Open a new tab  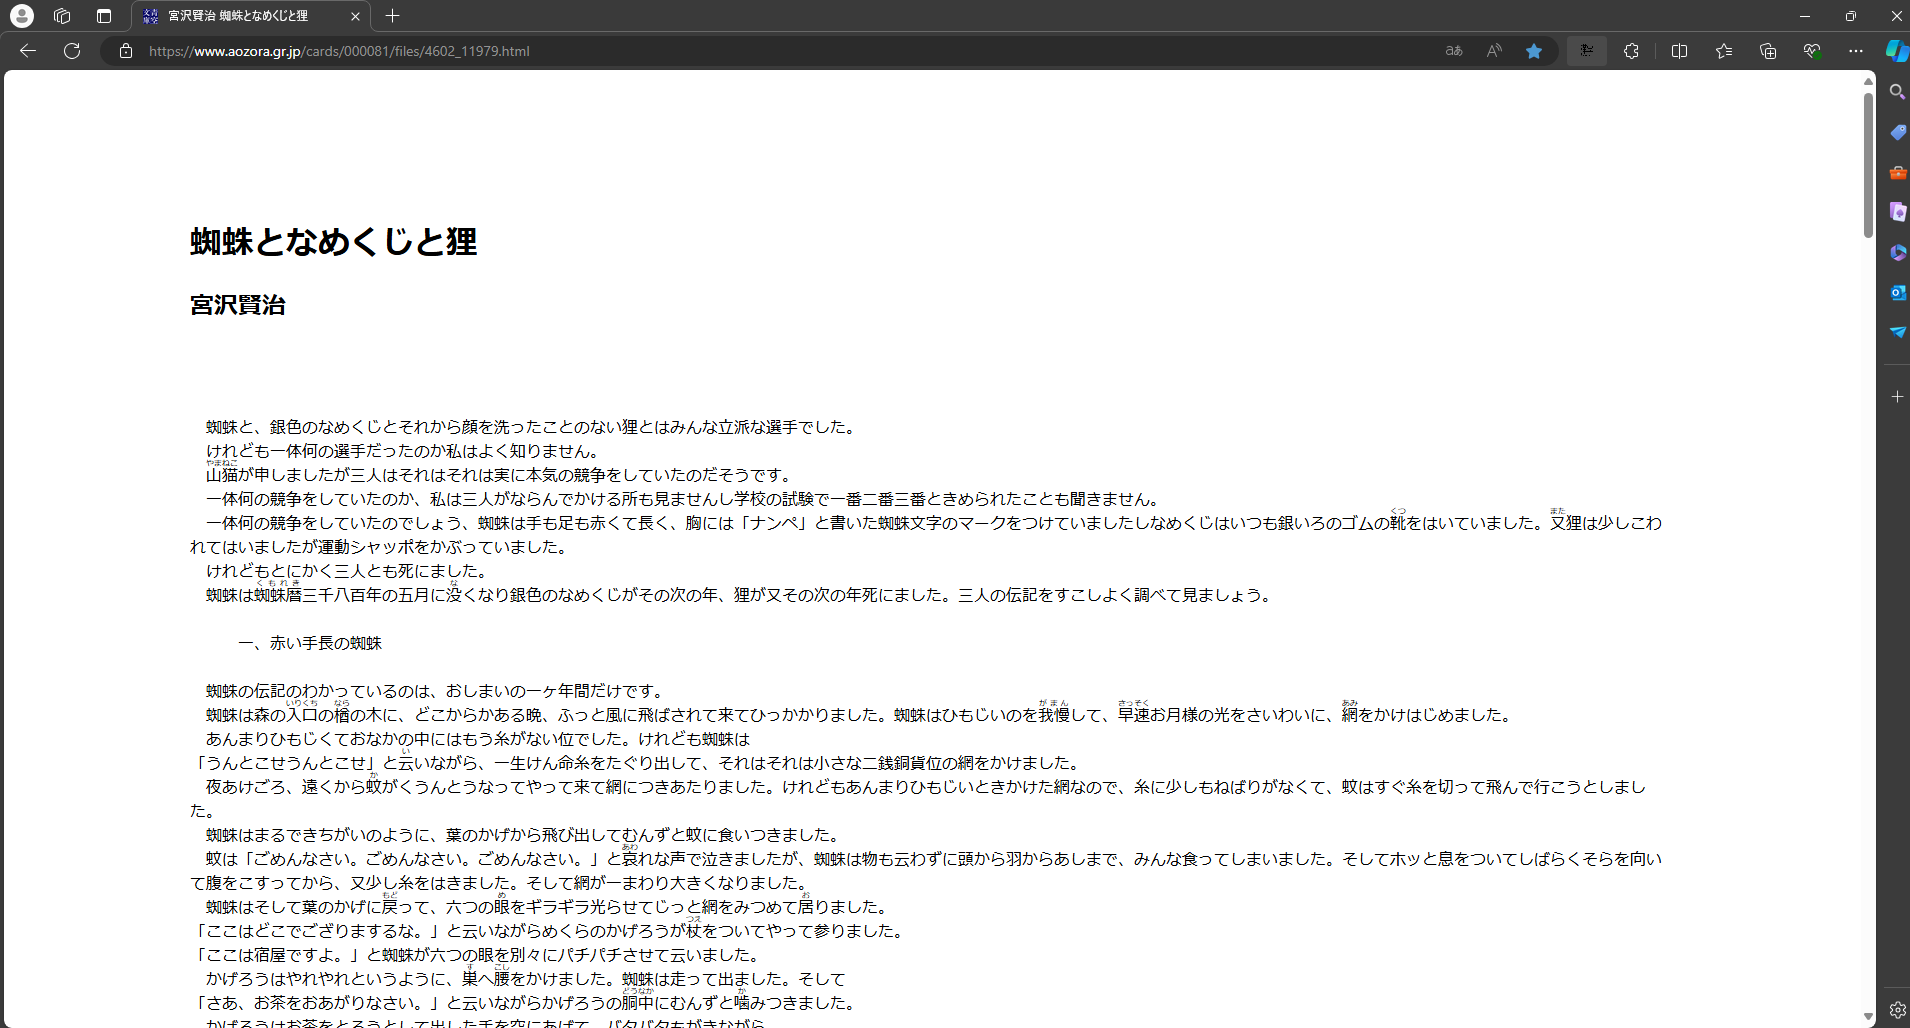pyautogui.click(x=392, y=16)
